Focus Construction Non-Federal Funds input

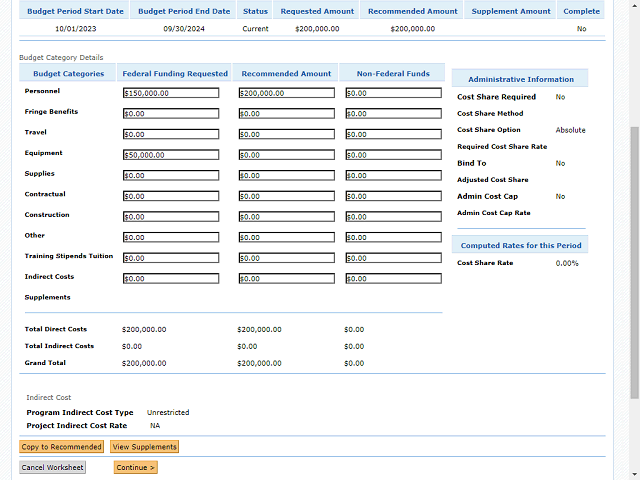coord(393,217)
